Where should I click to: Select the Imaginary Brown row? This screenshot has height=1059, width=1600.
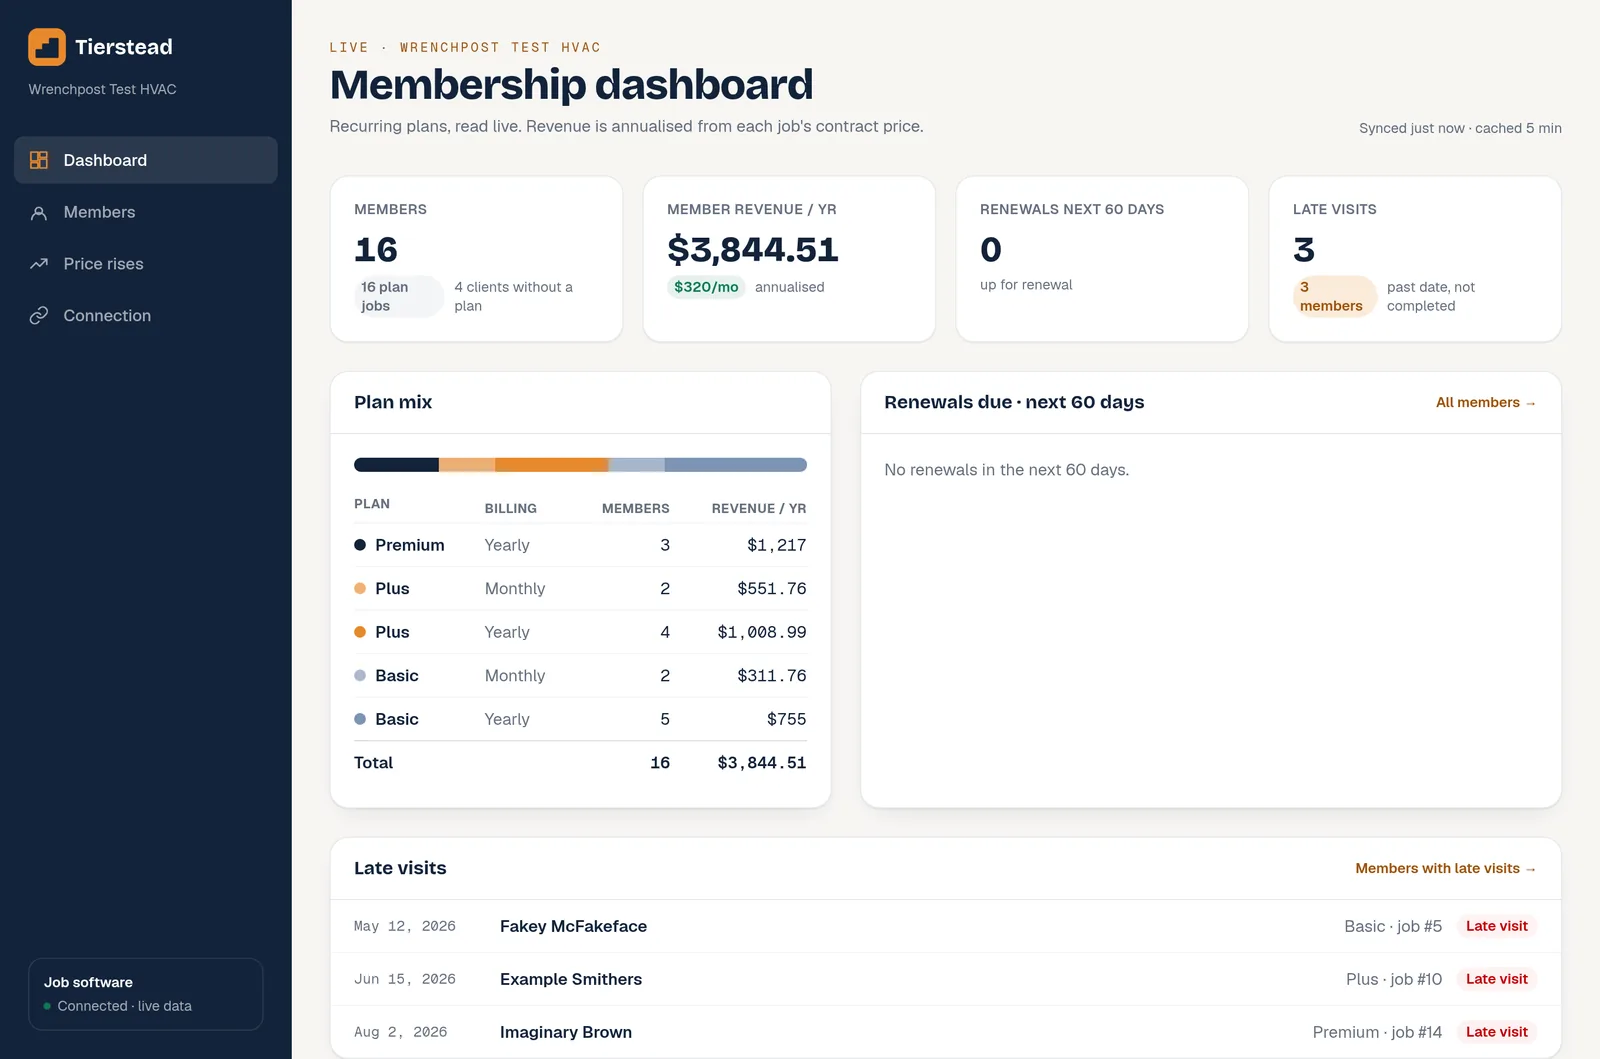[x=945, y=1032]
